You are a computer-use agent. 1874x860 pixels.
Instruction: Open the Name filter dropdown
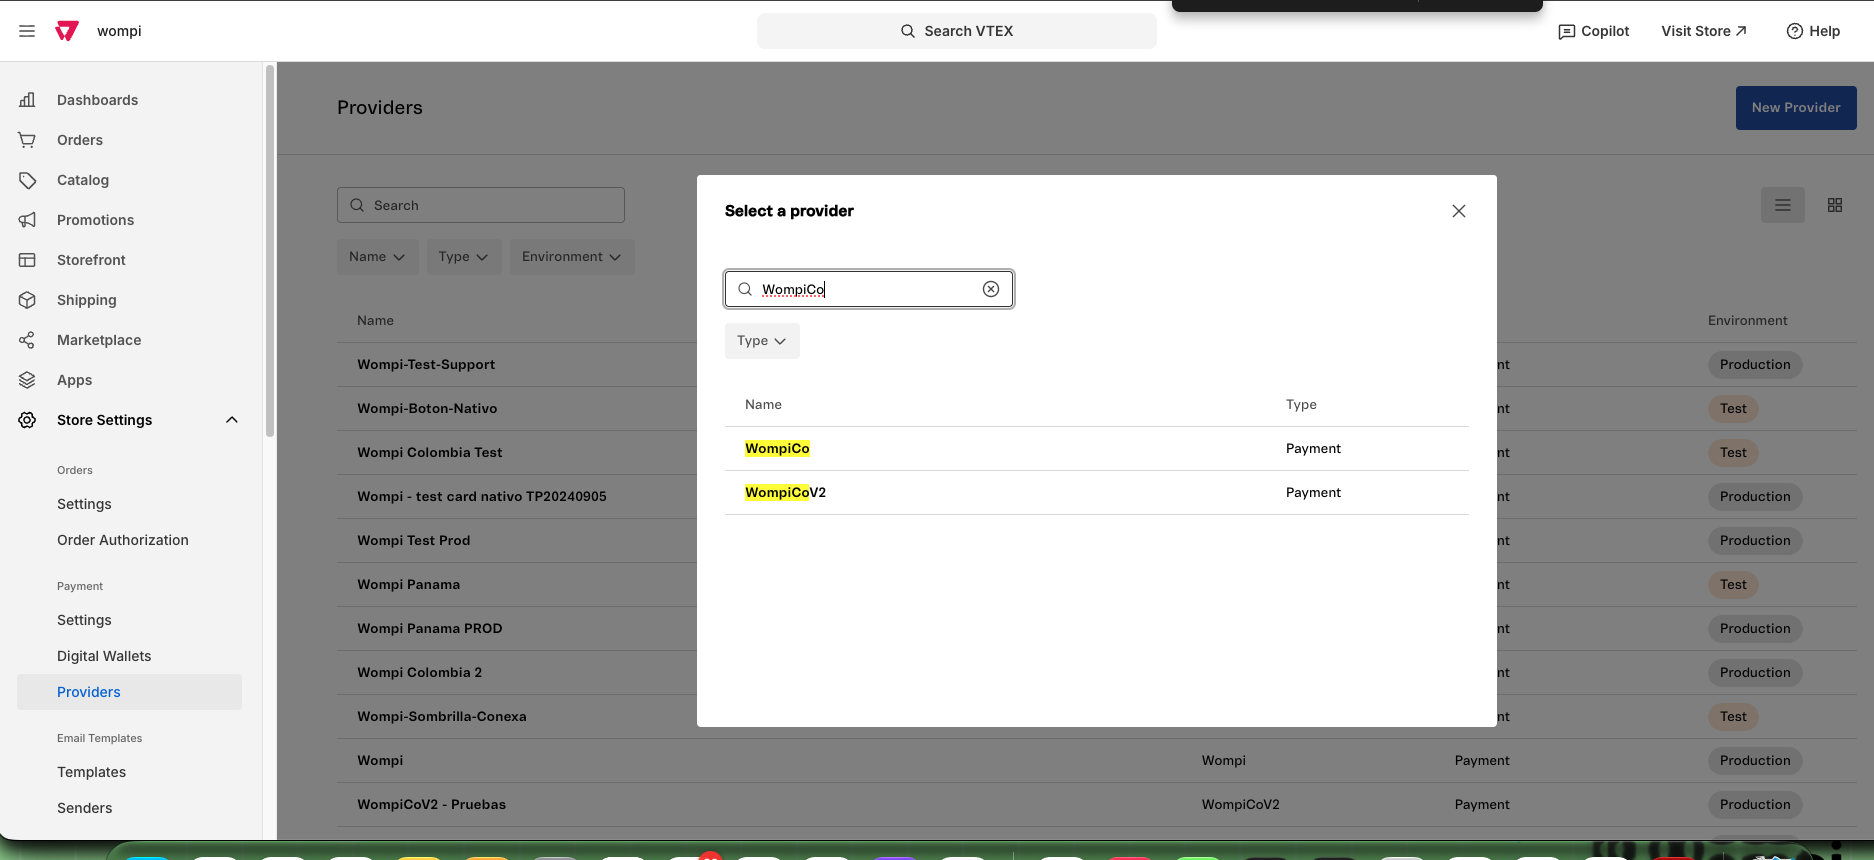coord(377,257)
